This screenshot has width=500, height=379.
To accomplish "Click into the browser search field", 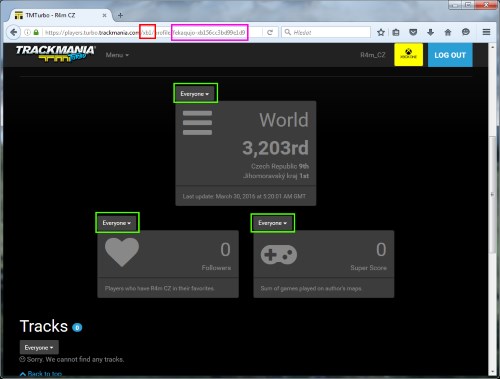I will pyautogui.click(x=326, y=32).
